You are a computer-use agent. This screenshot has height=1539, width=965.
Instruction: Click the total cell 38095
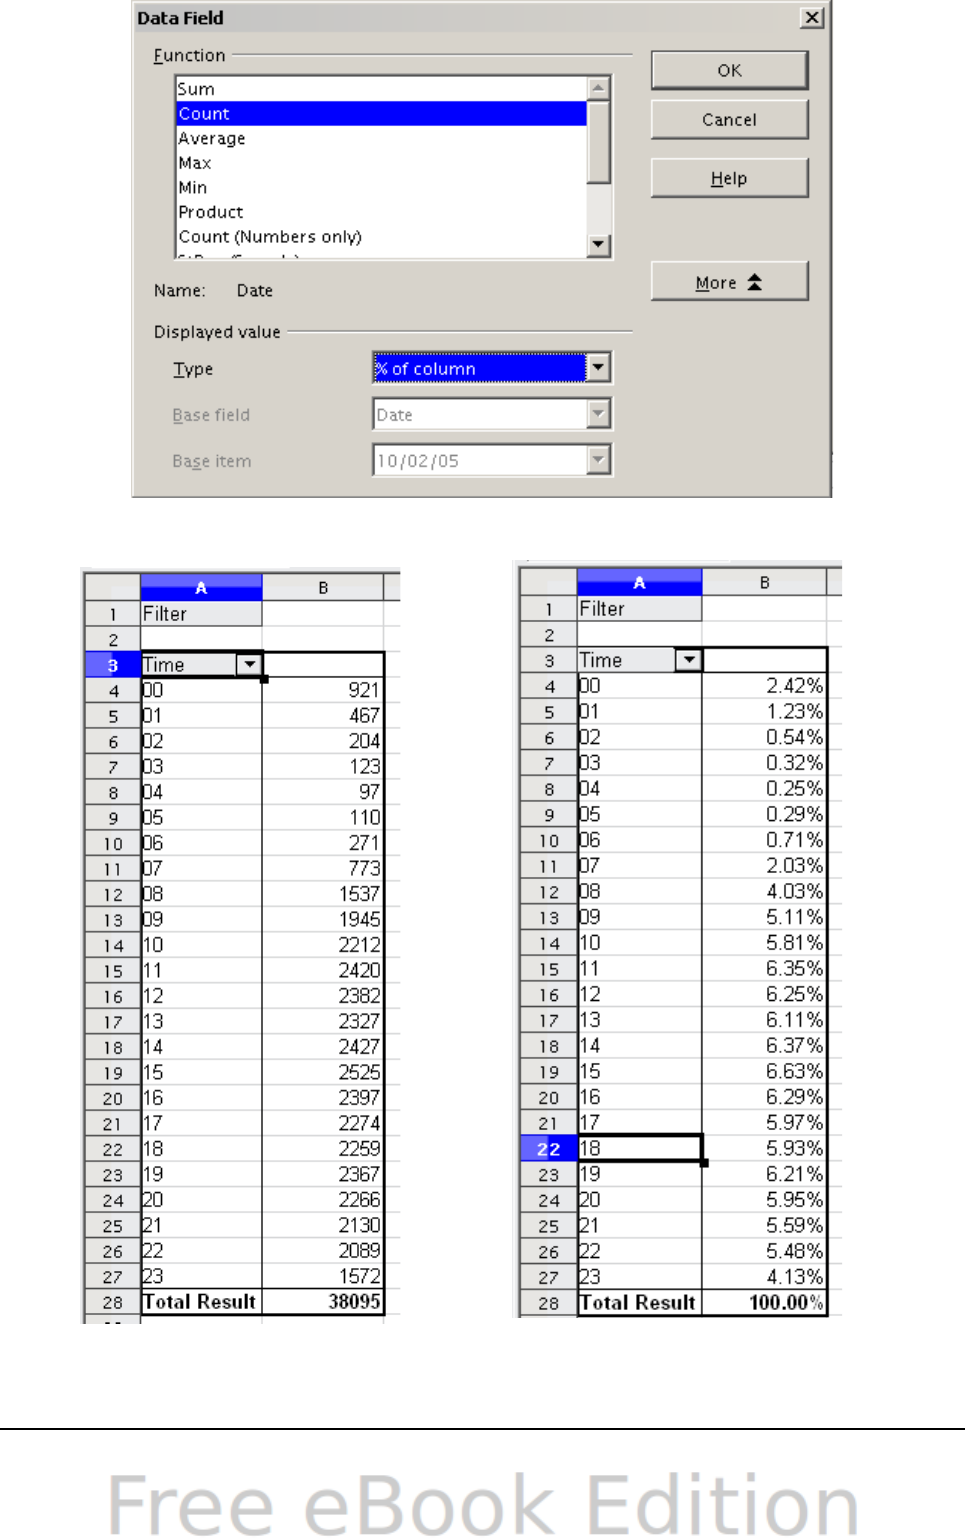323,1302
